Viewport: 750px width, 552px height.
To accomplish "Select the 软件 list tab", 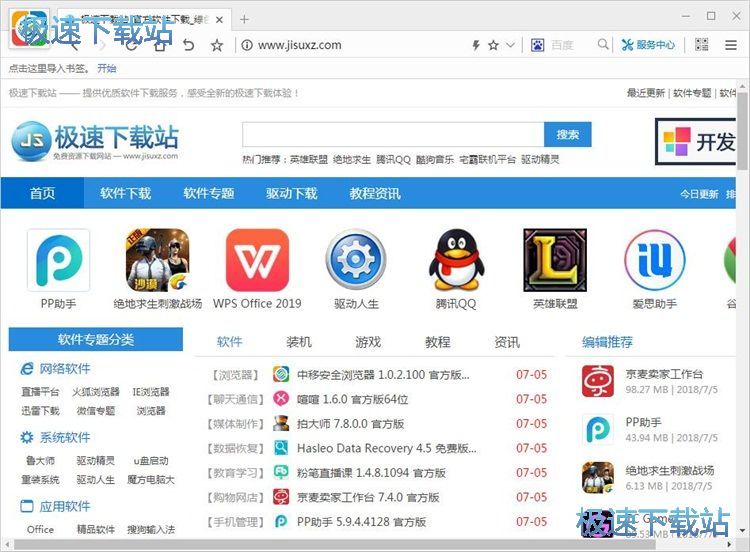I will click(230, 342).
